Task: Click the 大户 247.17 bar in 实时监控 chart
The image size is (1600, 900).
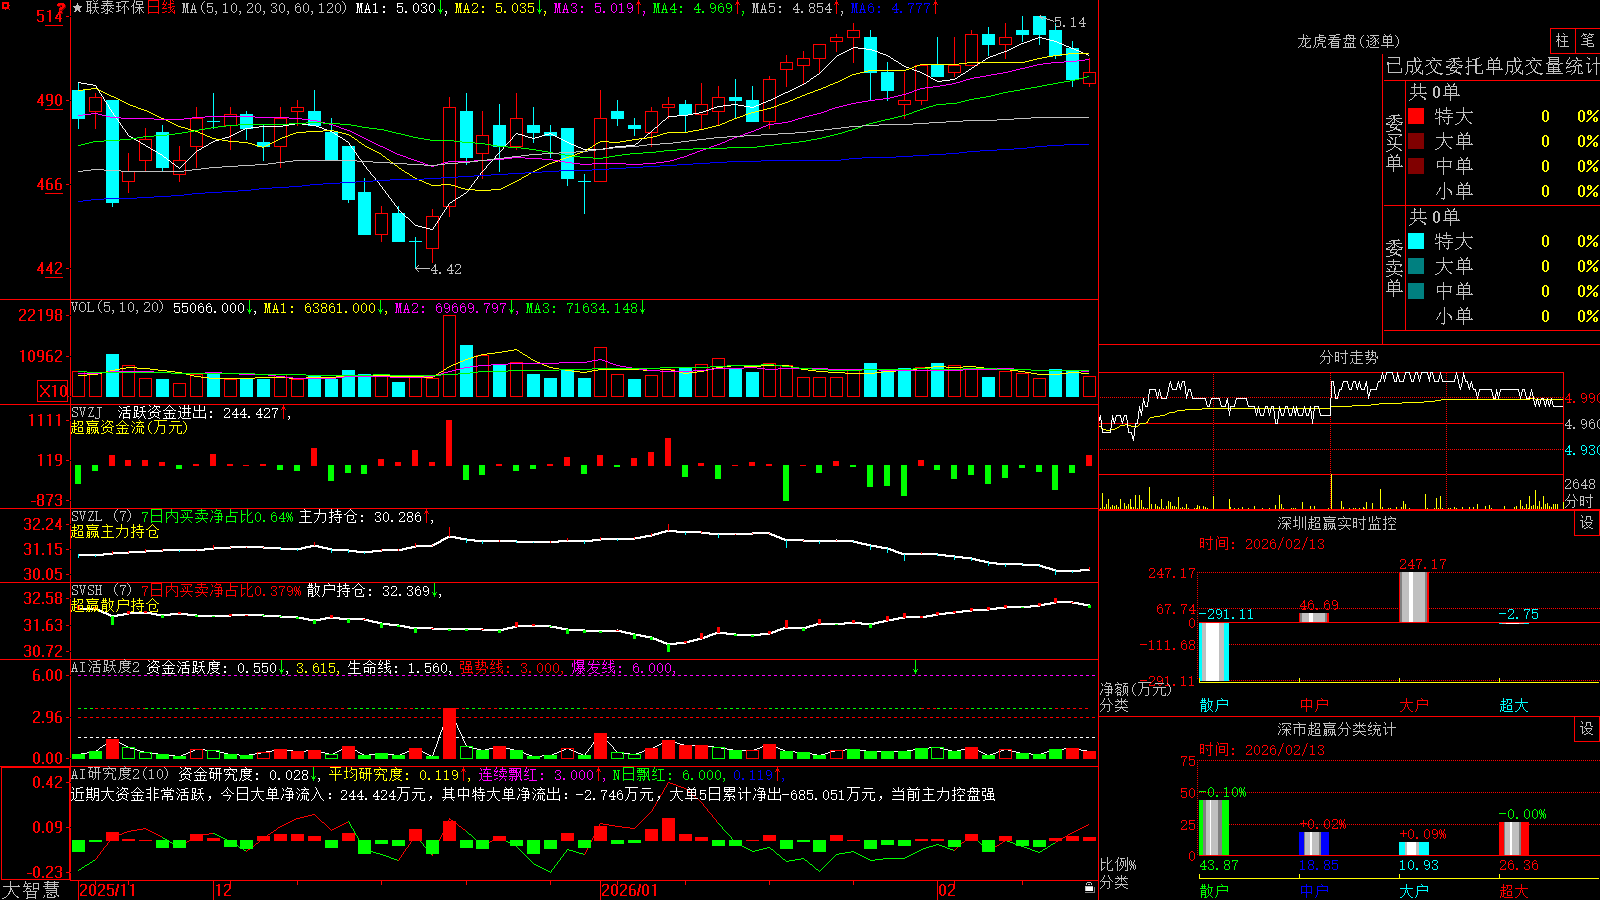Action: (x=1413, y=597)
